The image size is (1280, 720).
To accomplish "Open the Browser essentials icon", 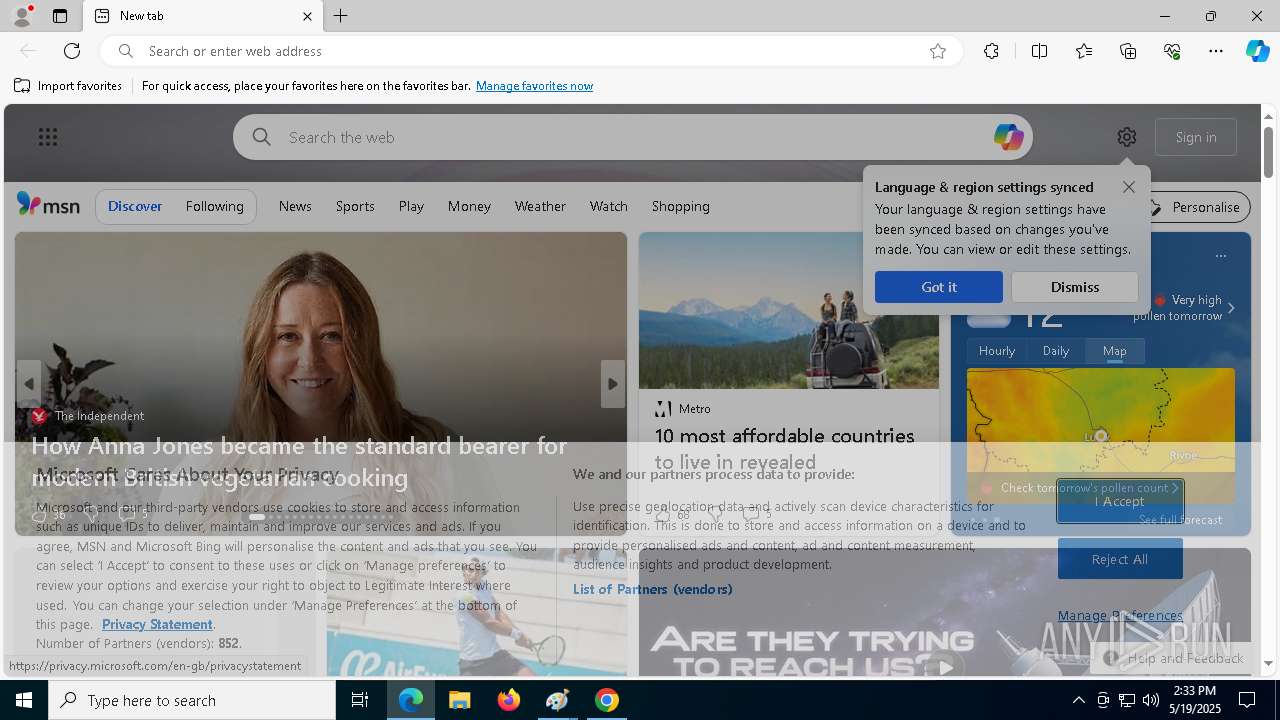I will pos(1172,51).
